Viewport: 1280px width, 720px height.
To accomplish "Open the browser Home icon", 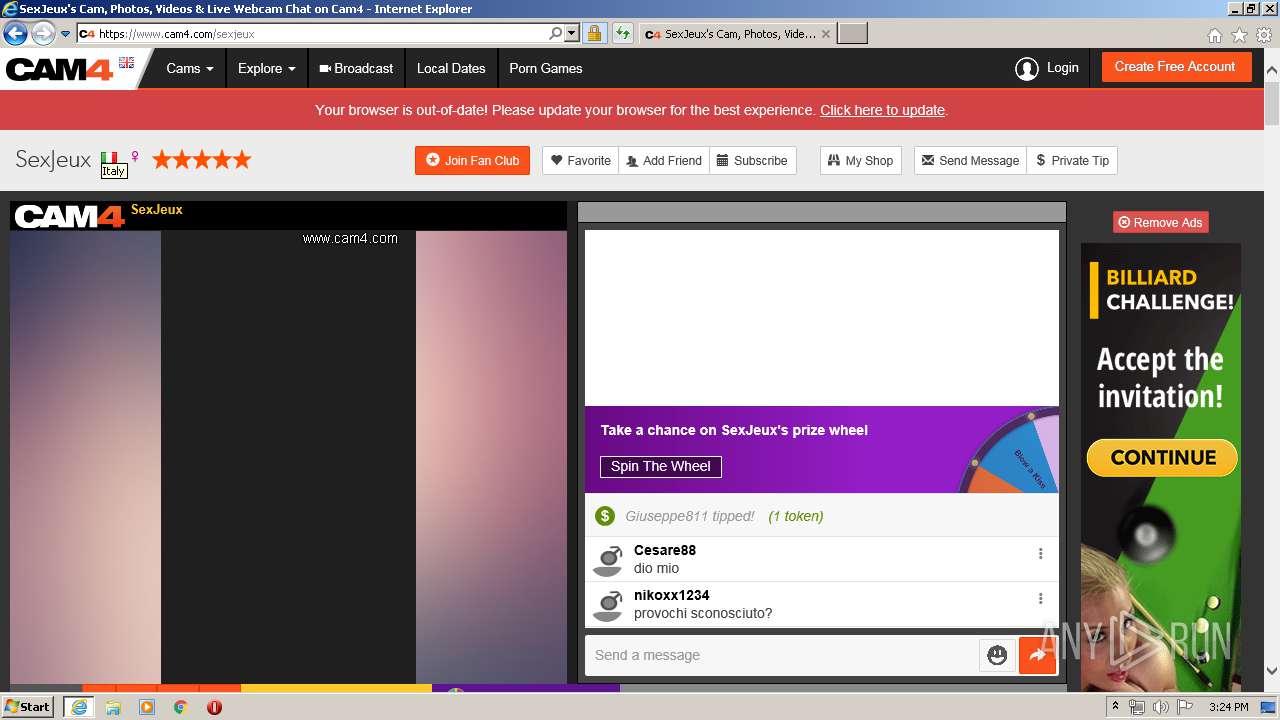I will click(1214, 35).
